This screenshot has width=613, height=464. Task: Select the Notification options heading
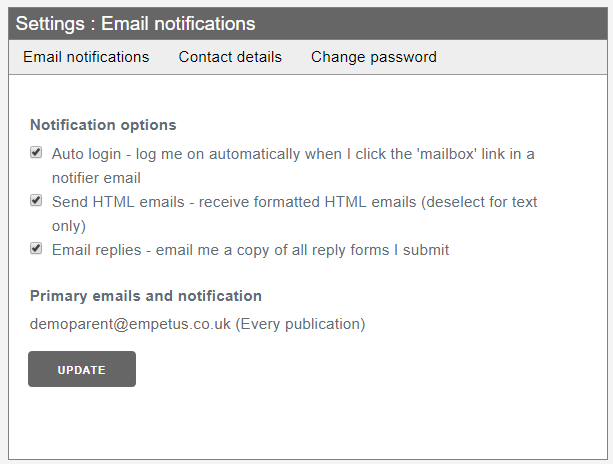[103, 125]
